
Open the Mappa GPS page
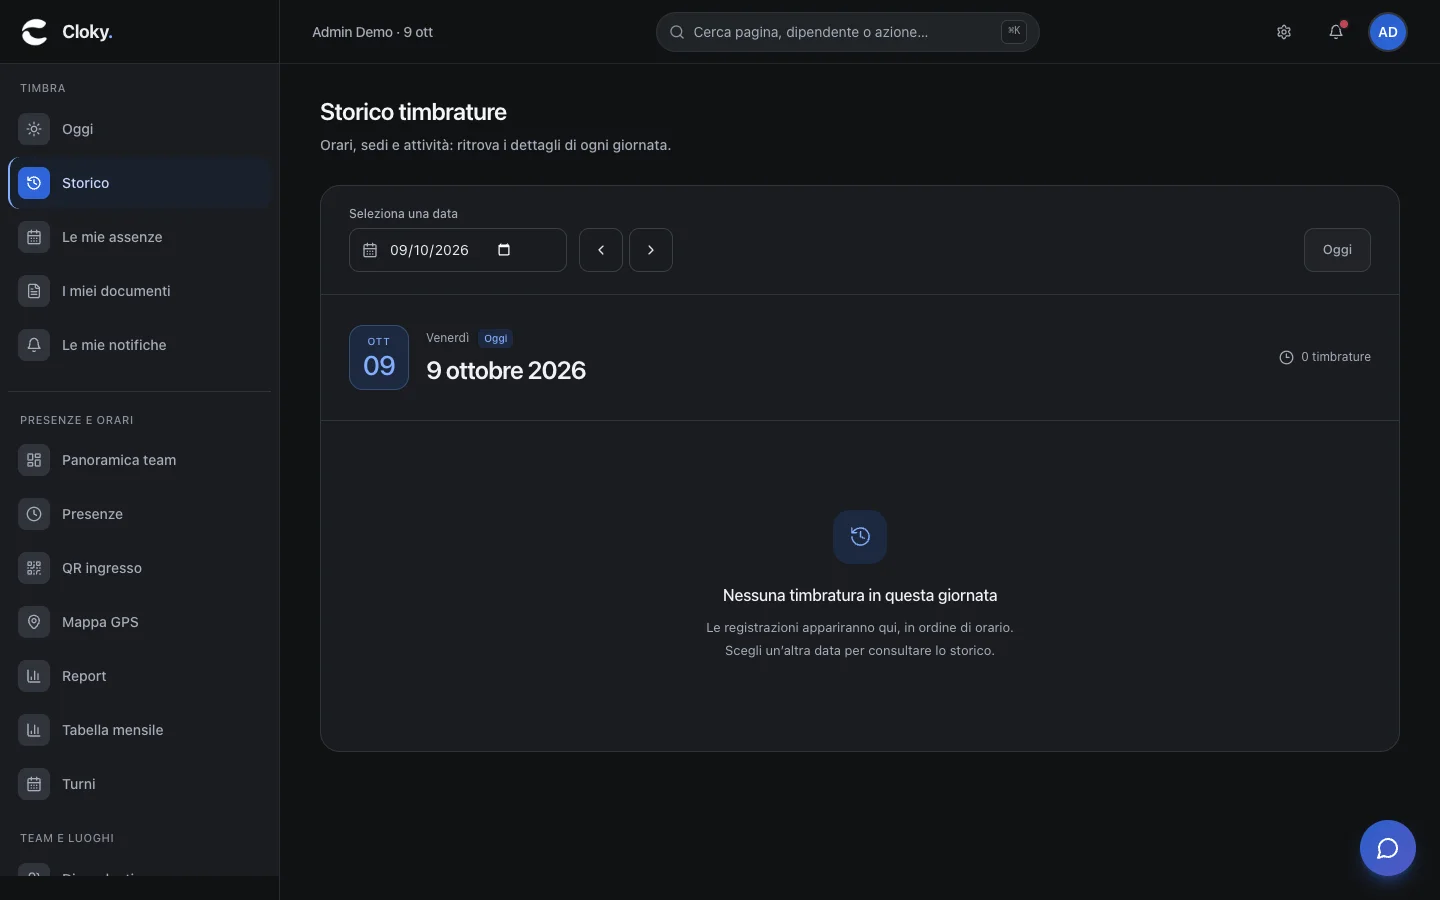click(x=140, y=622)
